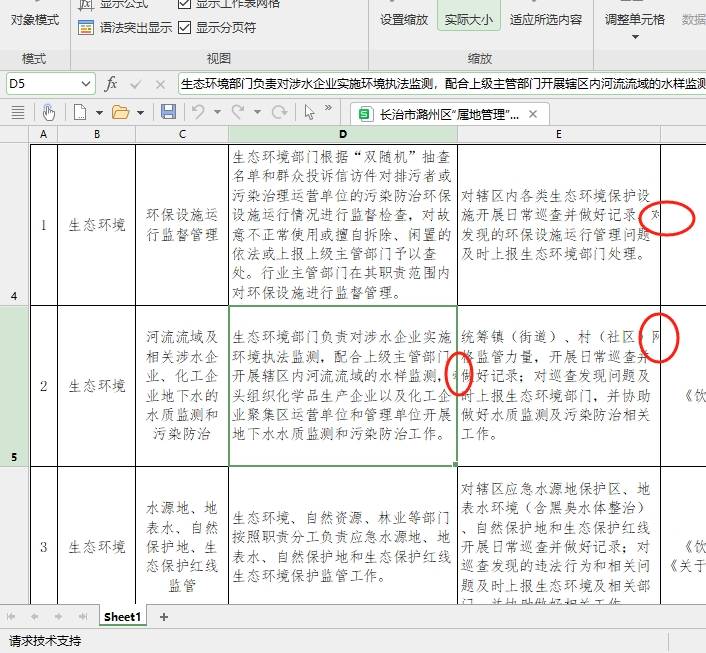Click the Save floppy disk icon

[168, 112]
